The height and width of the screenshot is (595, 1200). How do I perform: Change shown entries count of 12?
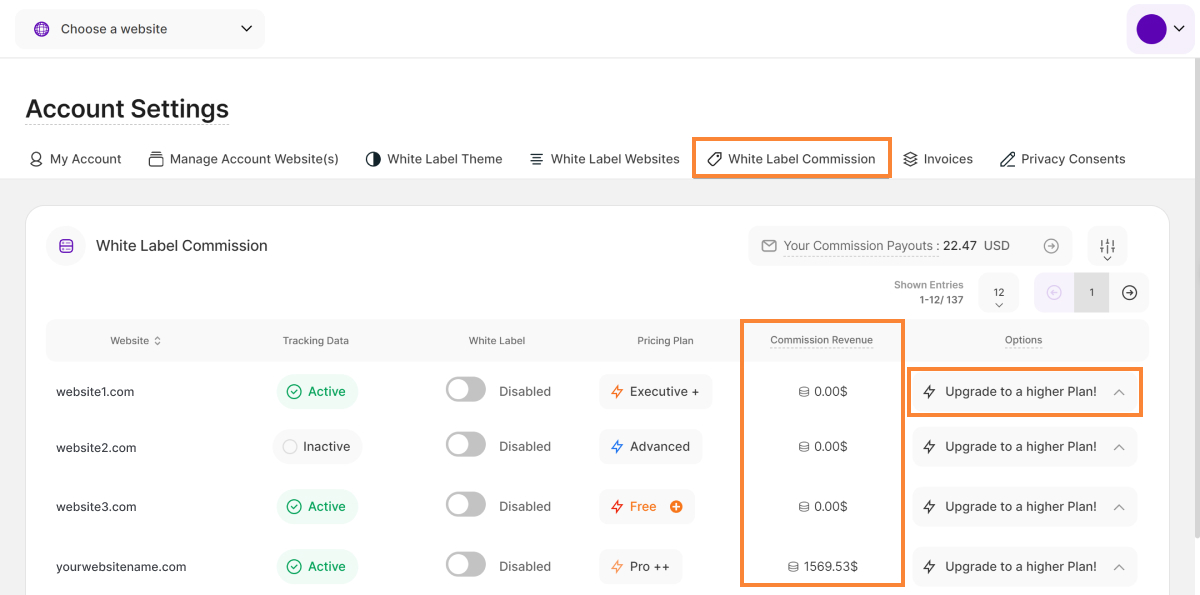(998, 293)
